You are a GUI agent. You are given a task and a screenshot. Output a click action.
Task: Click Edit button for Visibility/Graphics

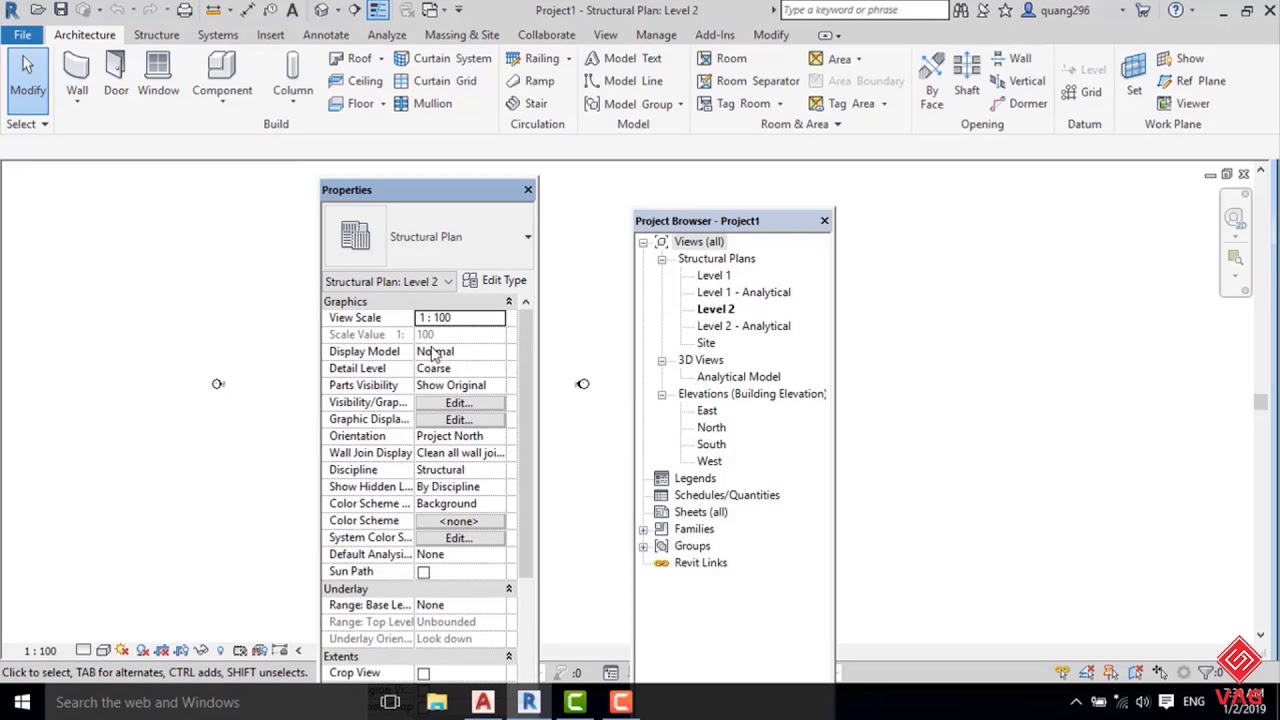[x=459, y=403]
